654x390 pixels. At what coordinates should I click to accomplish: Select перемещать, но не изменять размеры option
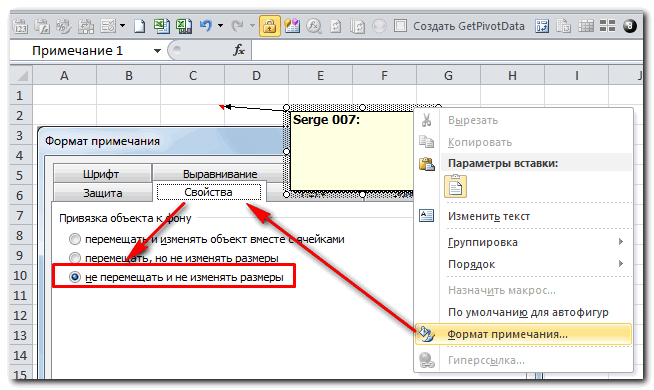pos(174,258)
